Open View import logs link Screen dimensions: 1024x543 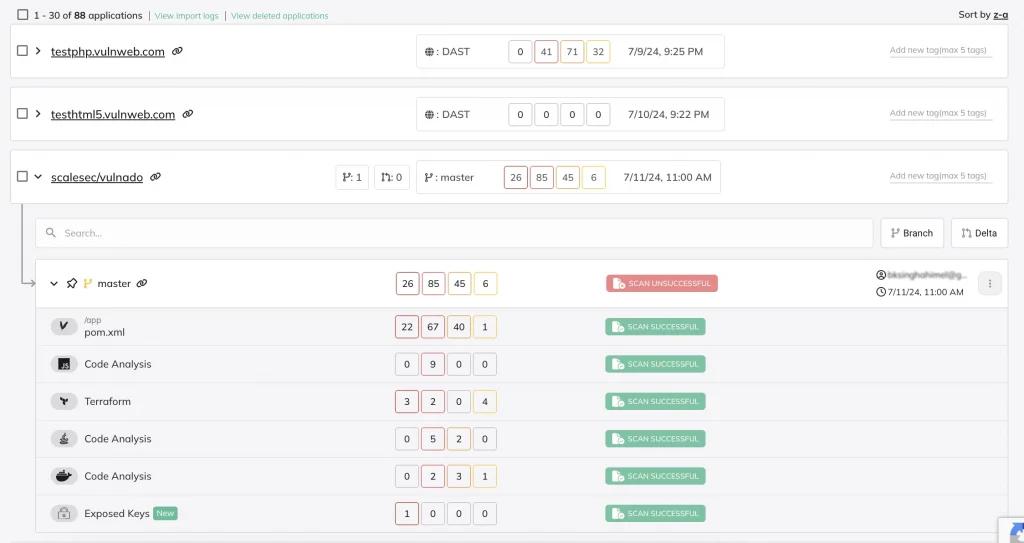(186, 16)
